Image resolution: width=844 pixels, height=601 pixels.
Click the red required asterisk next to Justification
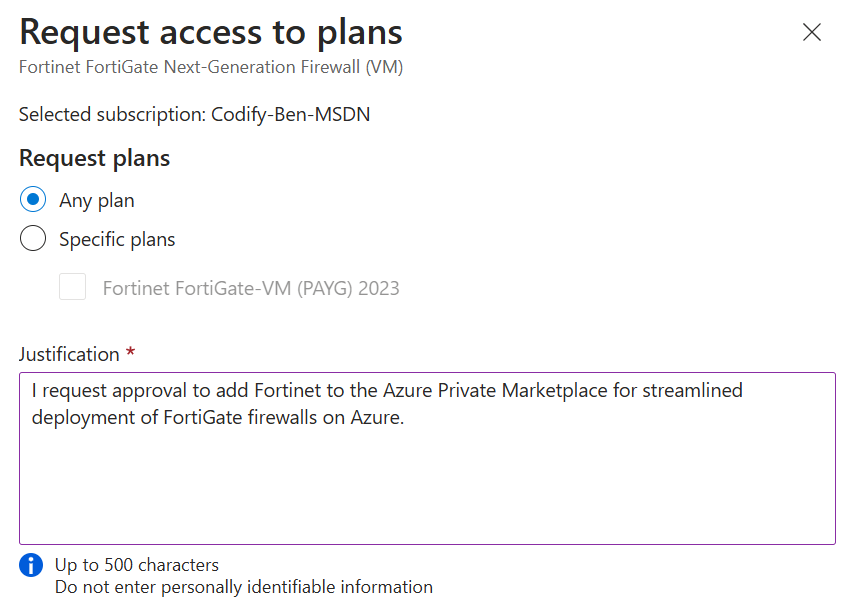(130, 352)
